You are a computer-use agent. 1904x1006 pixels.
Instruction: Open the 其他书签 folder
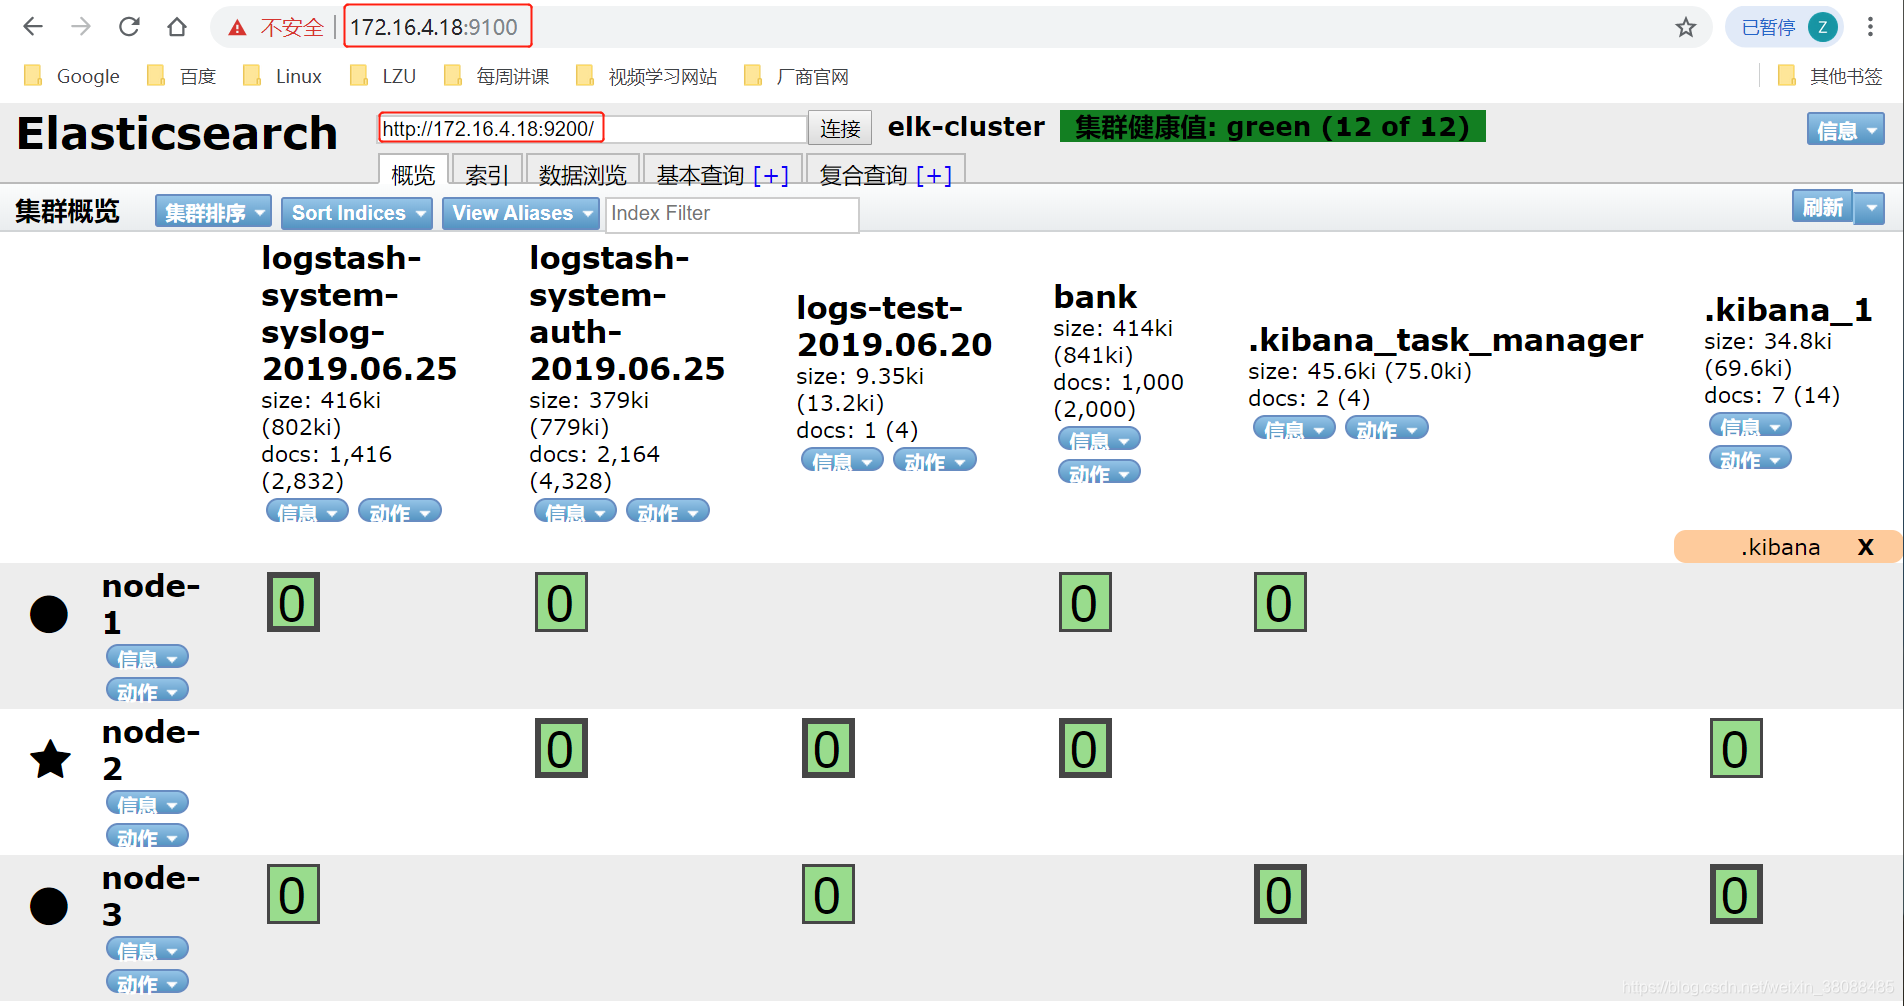click(x=1830, y=76)
